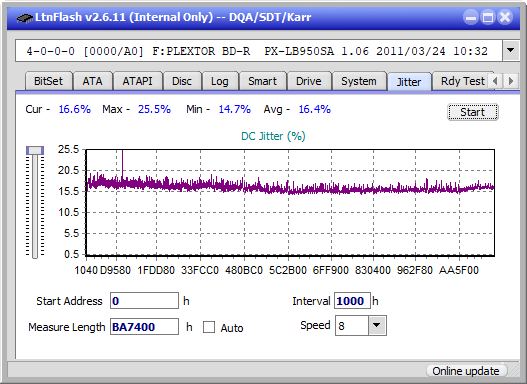Click the DC Jitter (%) chart title
Viewport: 527px width, 384px height.
[273, 136]
